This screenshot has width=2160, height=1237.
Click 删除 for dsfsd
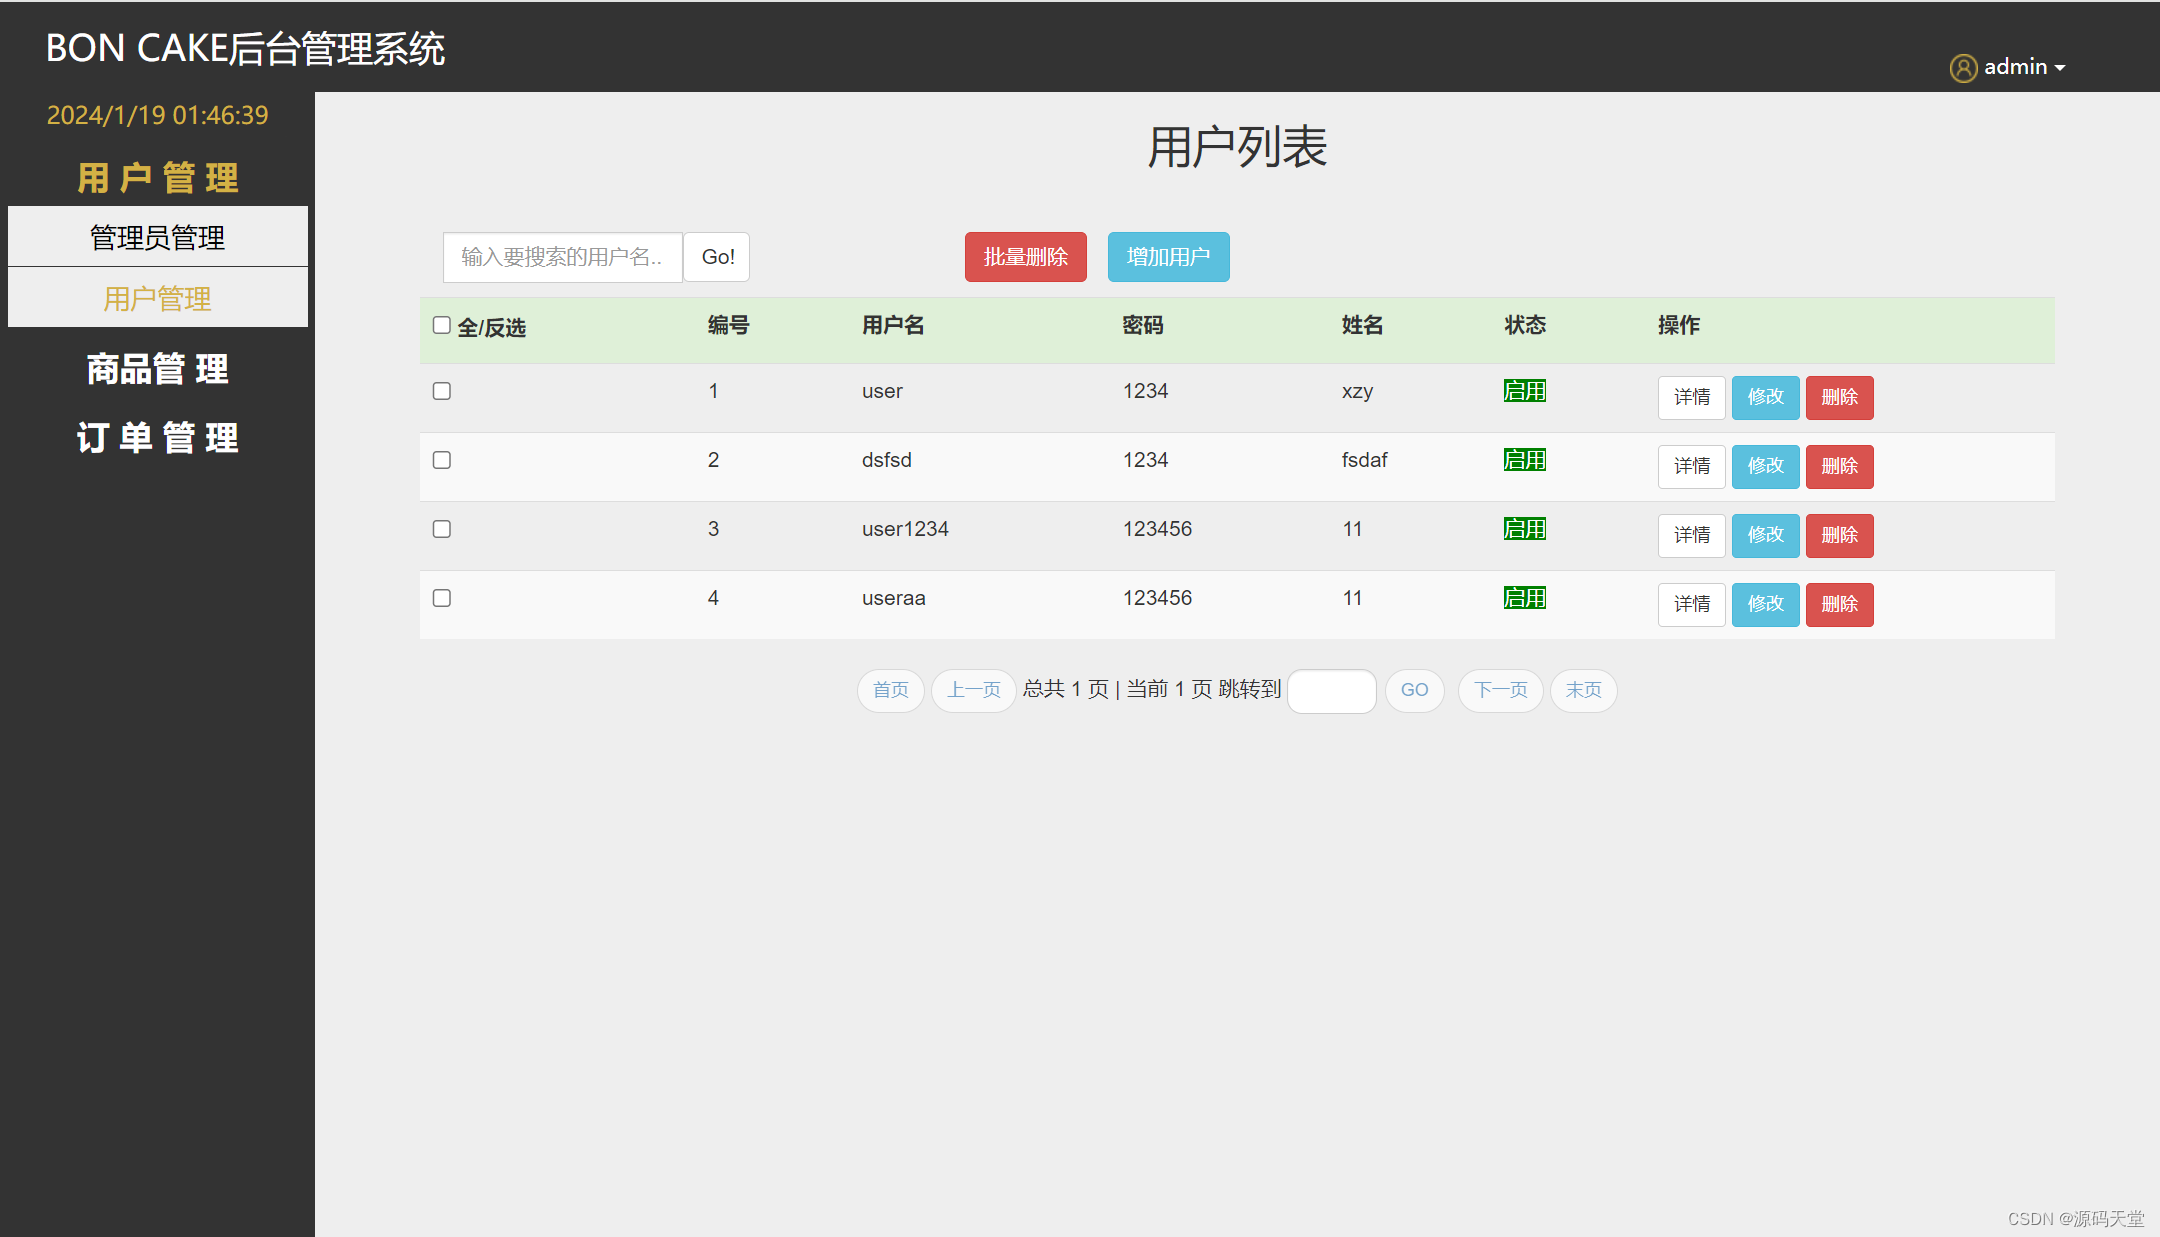click(x=1840, y=466)
